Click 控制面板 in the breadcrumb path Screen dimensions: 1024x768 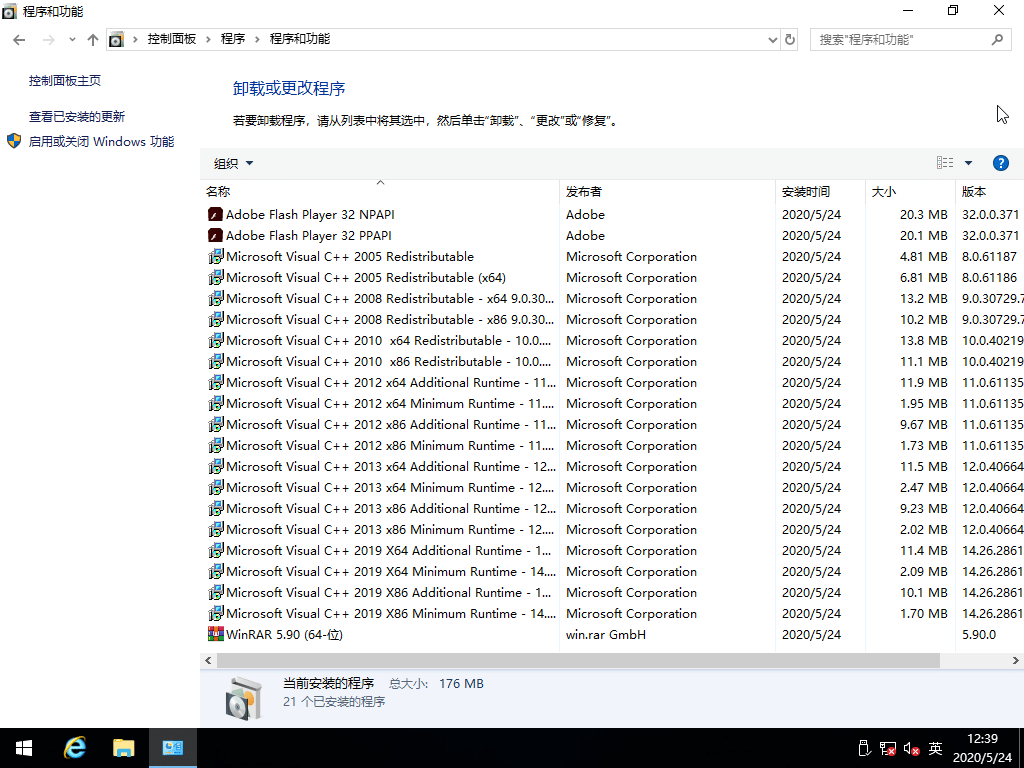pyautogui.click(x=172, y=39)
